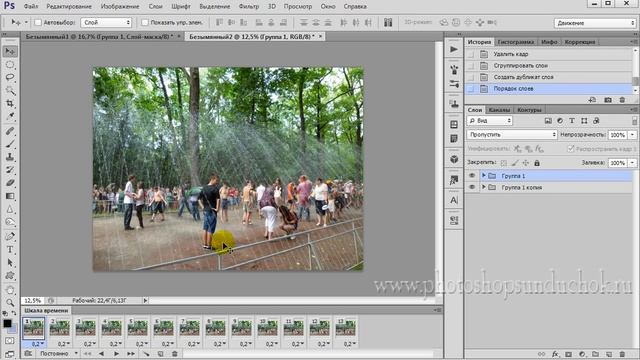Select the Healing Brush tool
This screenshot has height=360, width=640.
[10, 131]
